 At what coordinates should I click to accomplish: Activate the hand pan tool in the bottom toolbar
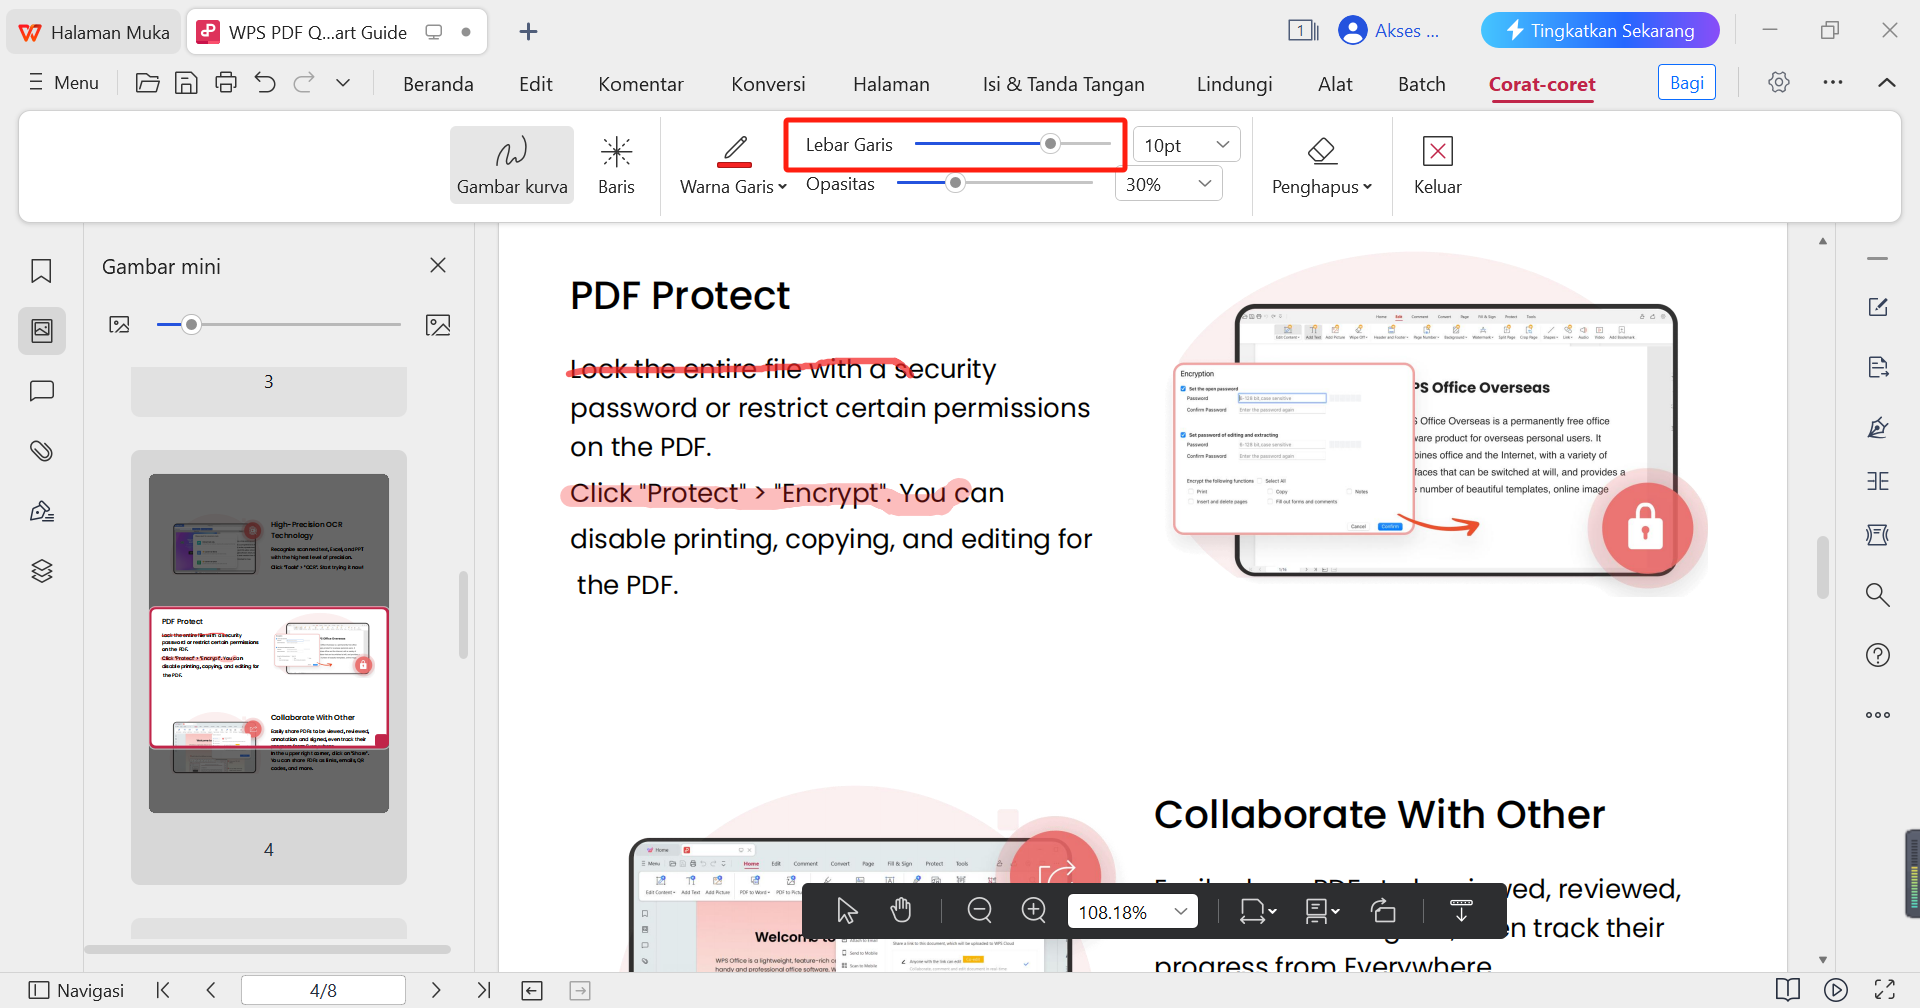point(900,910)
